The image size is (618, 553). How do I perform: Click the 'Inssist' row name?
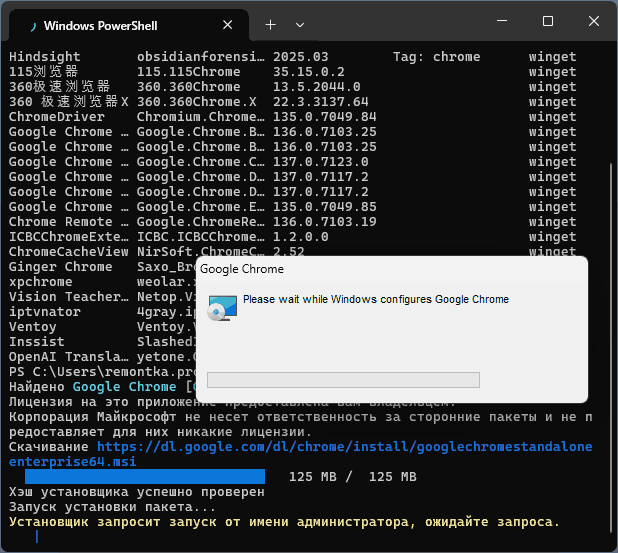(x=37, y=341)
